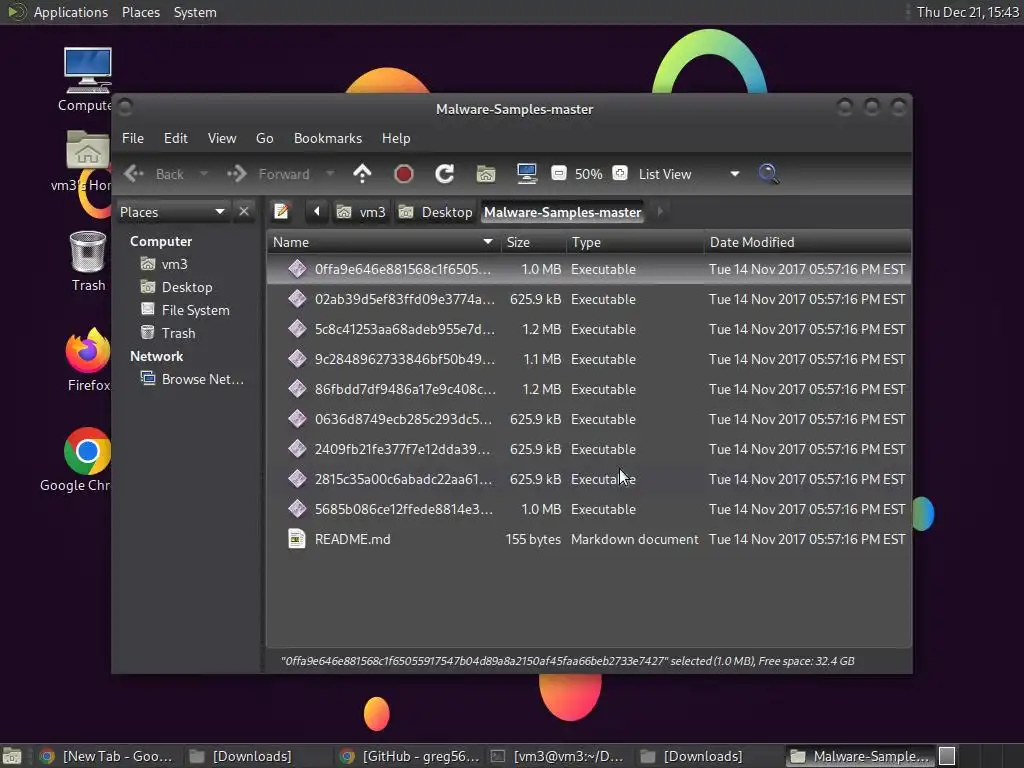Viewport: 1024px width, 768px height.
Task: Click the executable icon of file 9c2848962733
Action: click(297, 359)
